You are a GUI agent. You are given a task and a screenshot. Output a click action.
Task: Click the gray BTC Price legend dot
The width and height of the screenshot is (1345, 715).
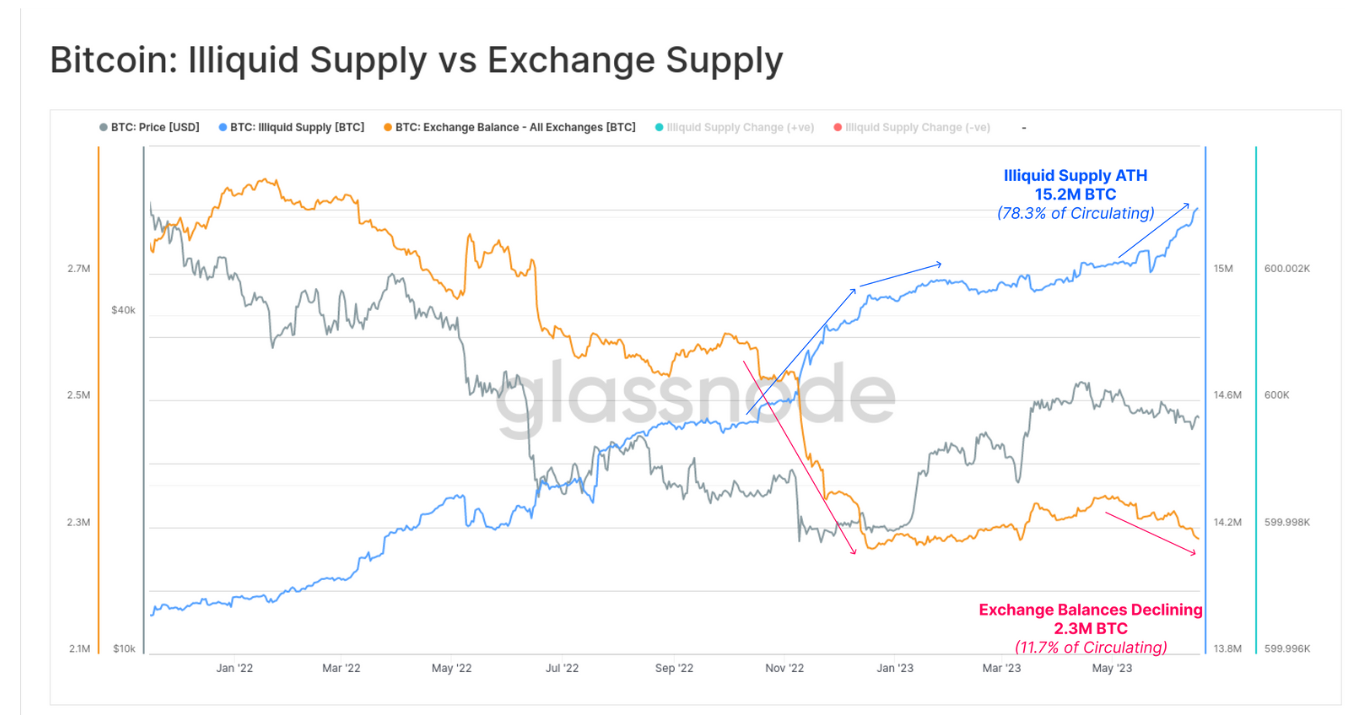pyautogui.click(x=103, y=128)
